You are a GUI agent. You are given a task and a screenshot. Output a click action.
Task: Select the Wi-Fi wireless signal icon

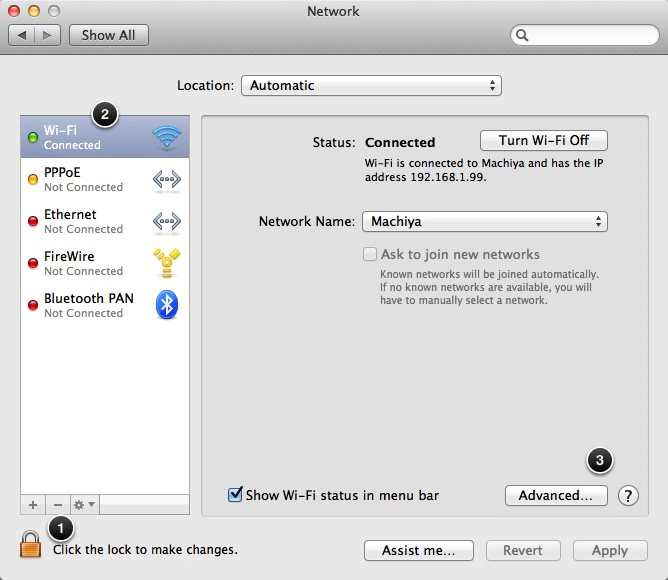click(x=167, y=138)
